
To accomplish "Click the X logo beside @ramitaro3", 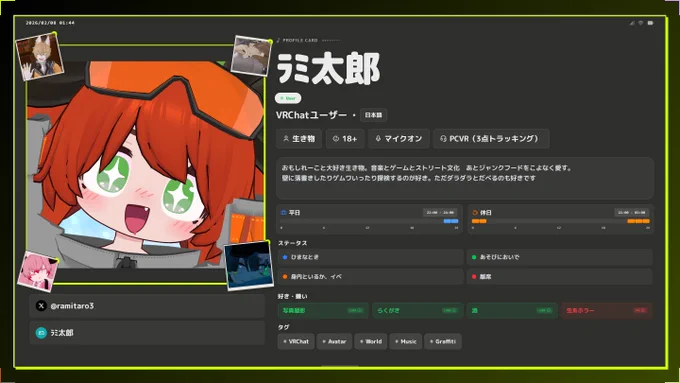I will [41, 306].
